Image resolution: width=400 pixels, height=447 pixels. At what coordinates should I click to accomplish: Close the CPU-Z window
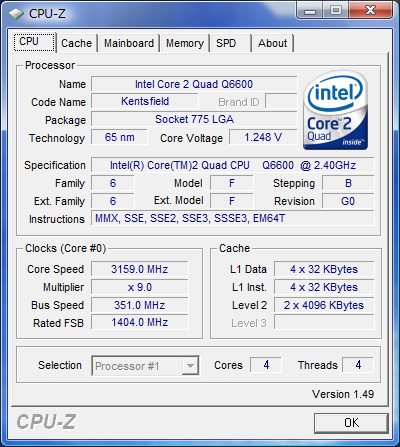[370, 11]
